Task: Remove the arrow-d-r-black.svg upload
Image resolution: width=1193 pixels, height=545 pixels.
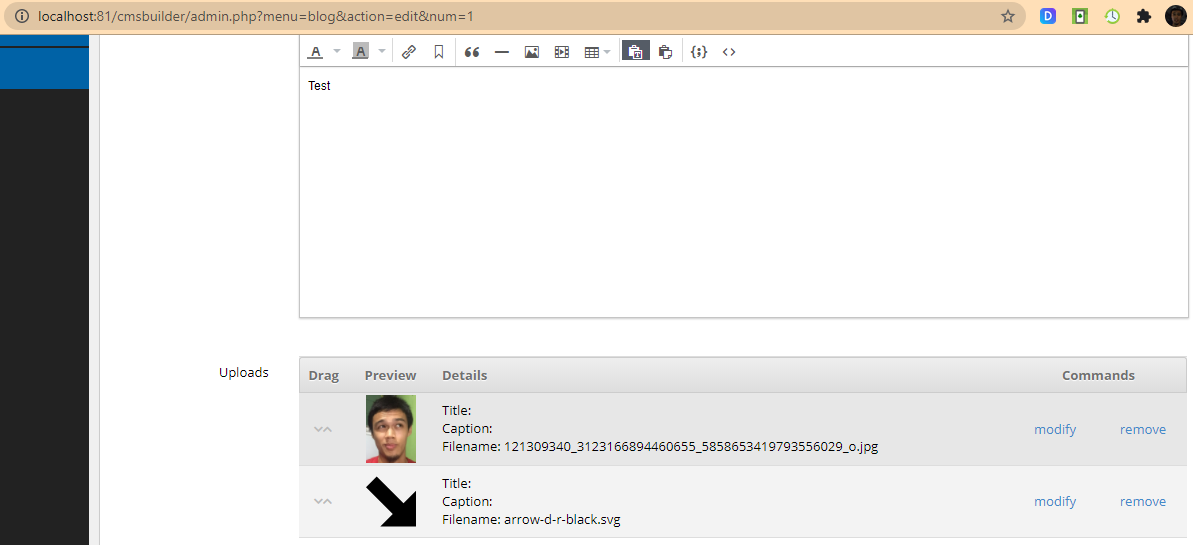Action: coord(1143,502)
